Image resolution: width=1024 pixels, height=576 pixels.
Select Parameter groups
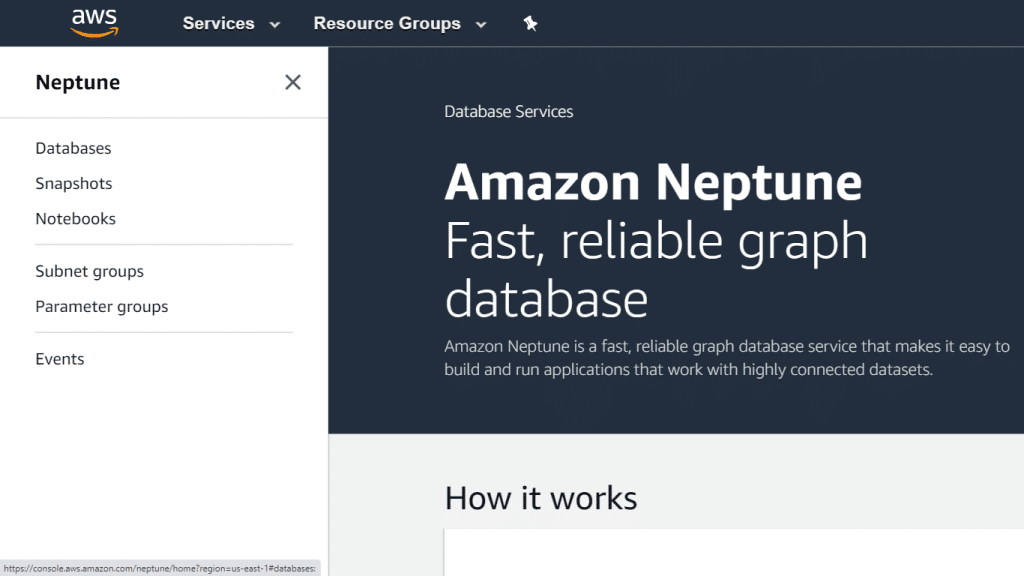tap(101, 306)
